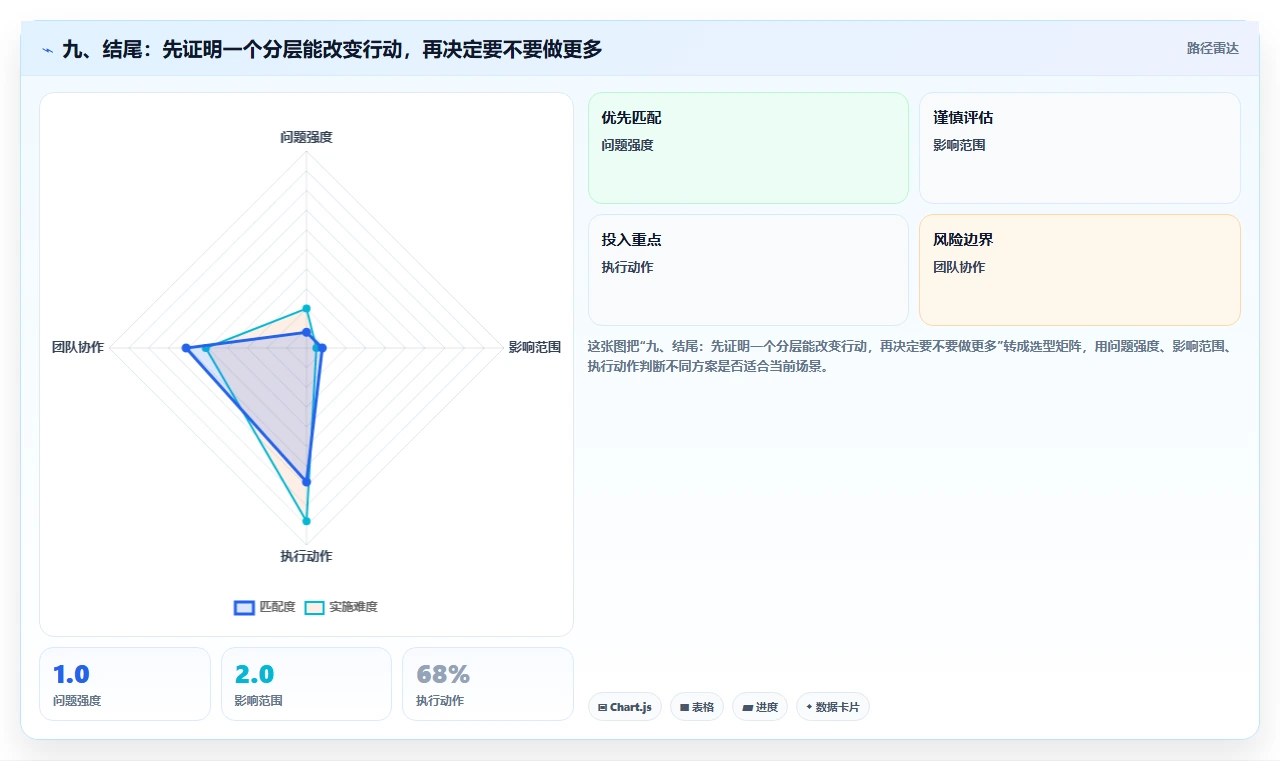Select the 进度 chip
Image resolution: width=1280 pixels, height=761 pixels.
[x=760, y=707]
